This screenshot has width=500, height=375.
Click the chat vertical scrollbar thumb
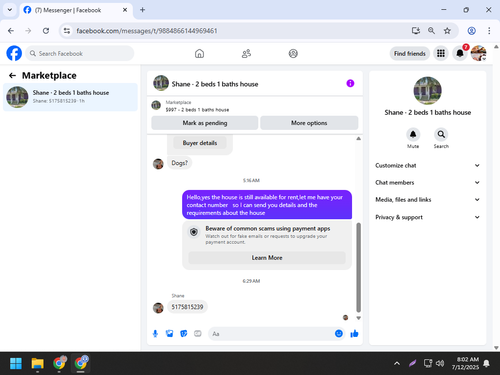click(x=358, y=267)
